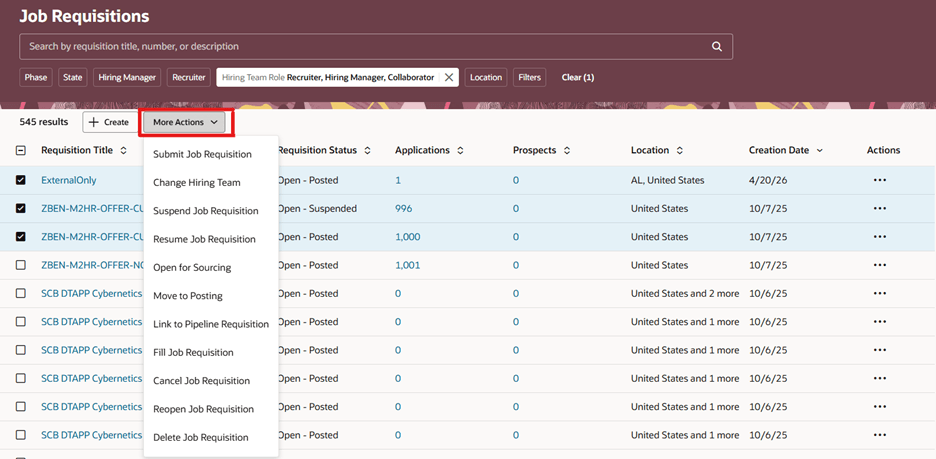
Task: Uncheck checkbox for row with 1,000 applications
Action: (x=20, y=237)
